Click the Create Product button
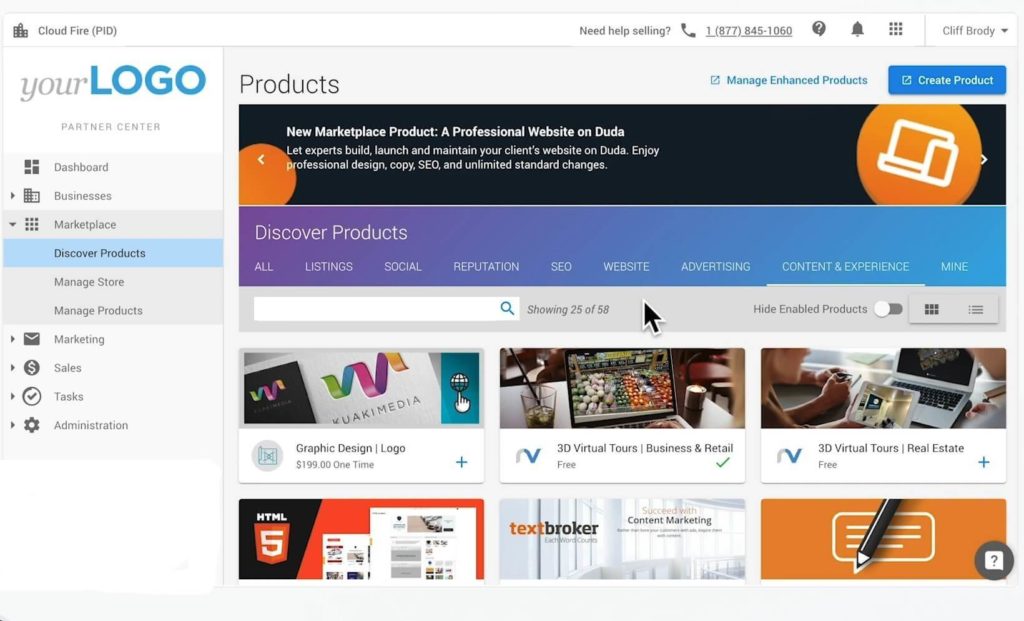The height and width of the screenshot is (621, 1024). coord(946,80)
